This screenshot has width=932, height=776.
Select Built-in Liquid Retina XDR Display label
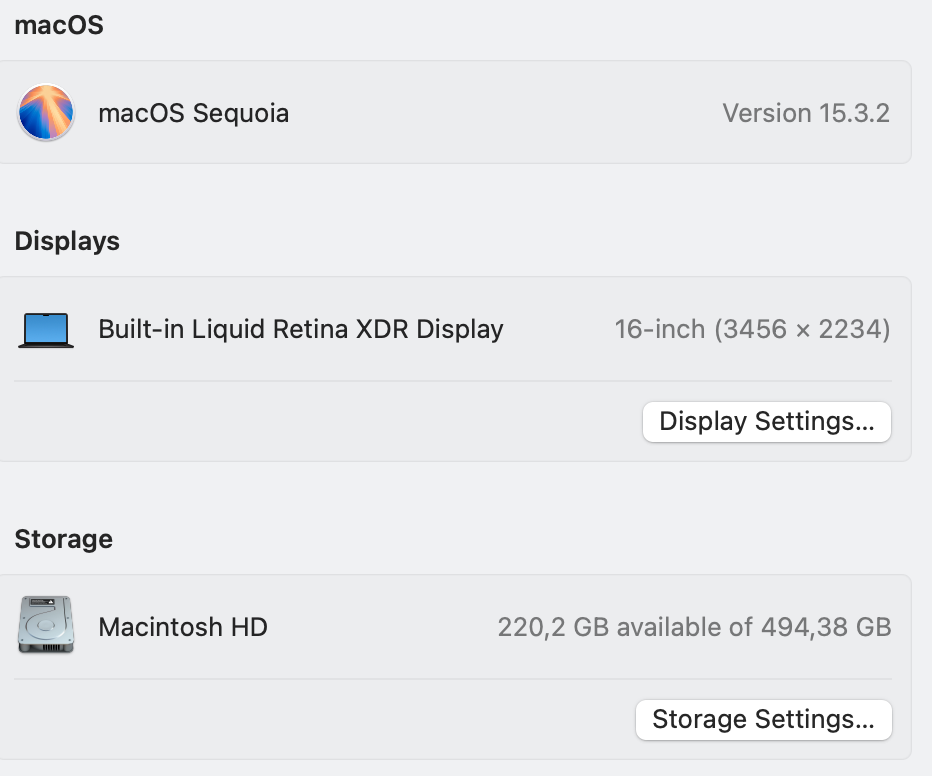301,329
